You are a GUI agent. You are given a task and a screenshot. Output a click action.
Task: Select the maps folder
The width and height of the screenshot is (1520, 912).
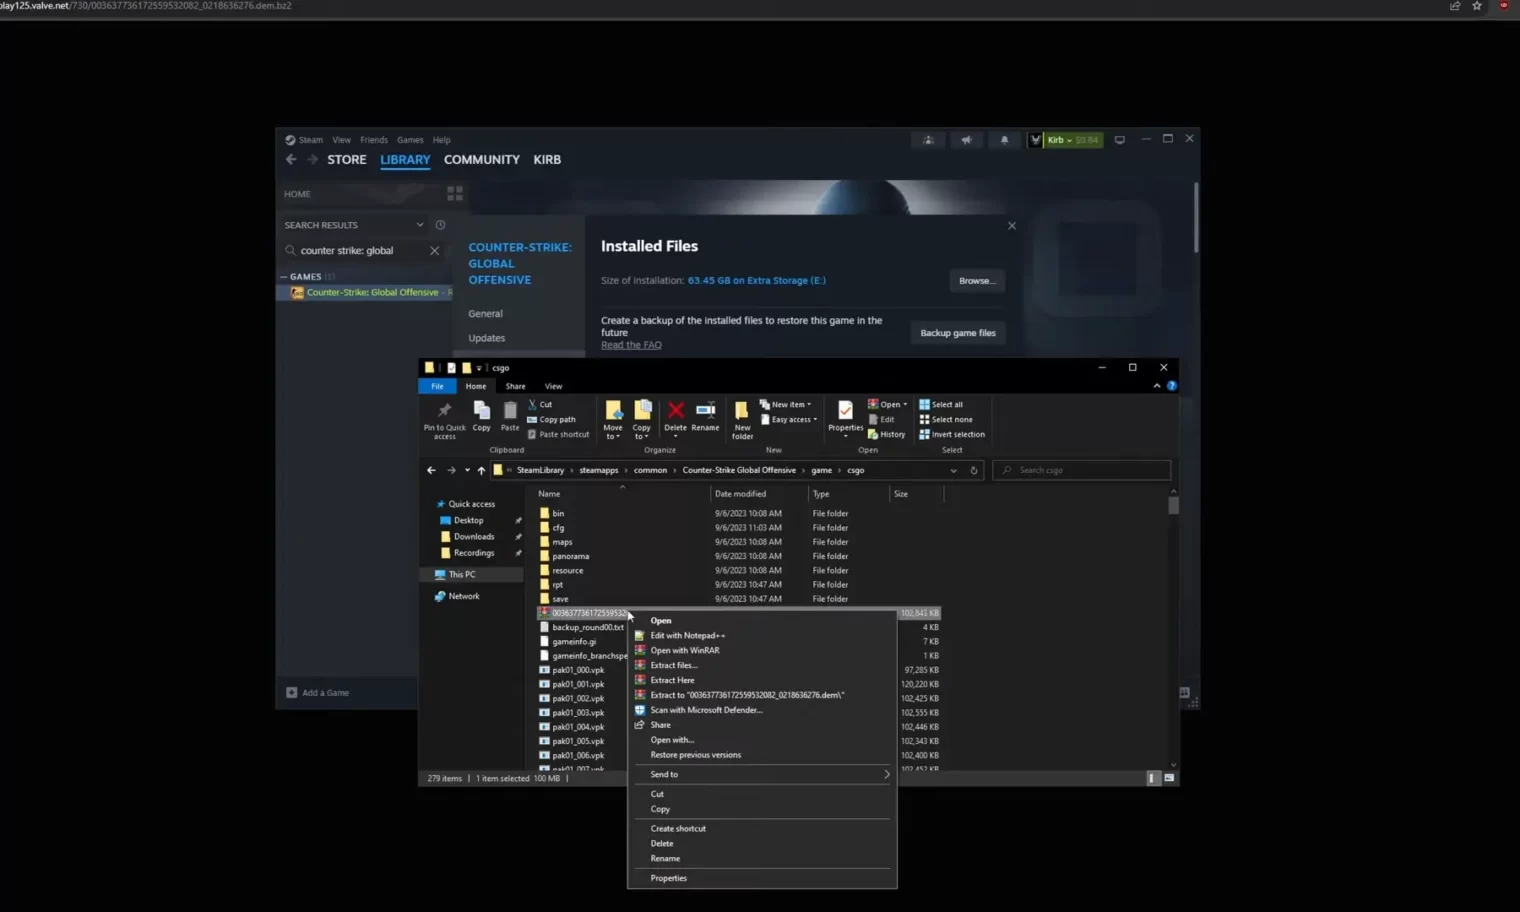(x=562, y=542)
